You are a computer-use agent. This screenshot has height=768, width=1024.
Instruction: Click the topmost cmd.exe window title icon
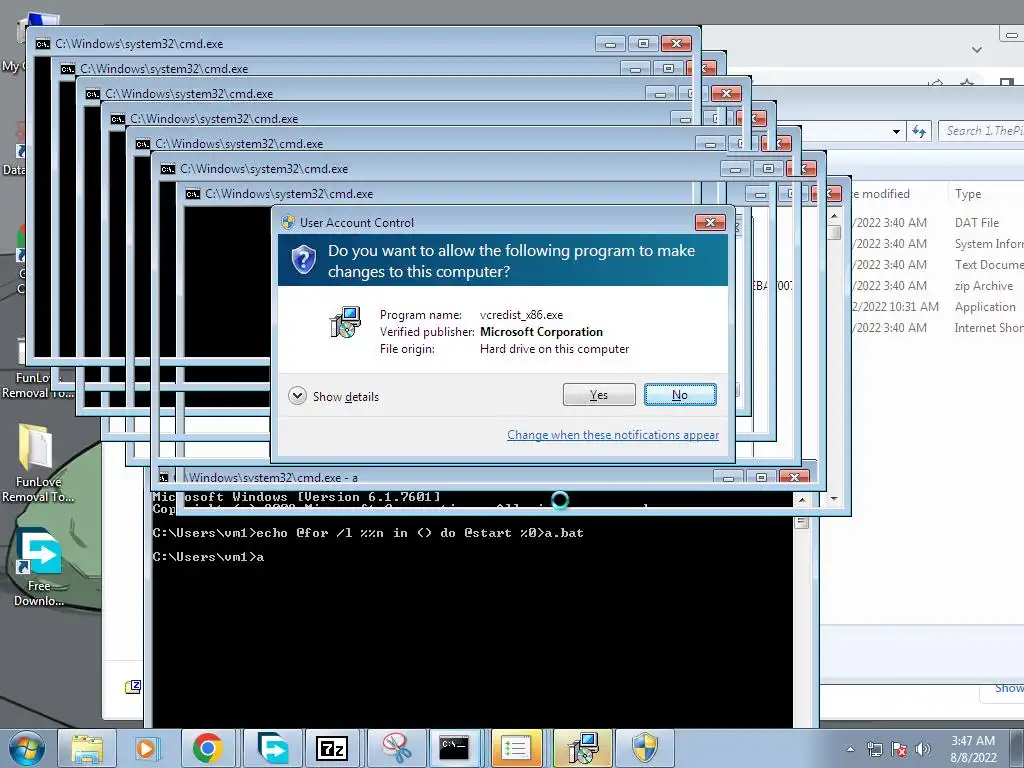42,44
